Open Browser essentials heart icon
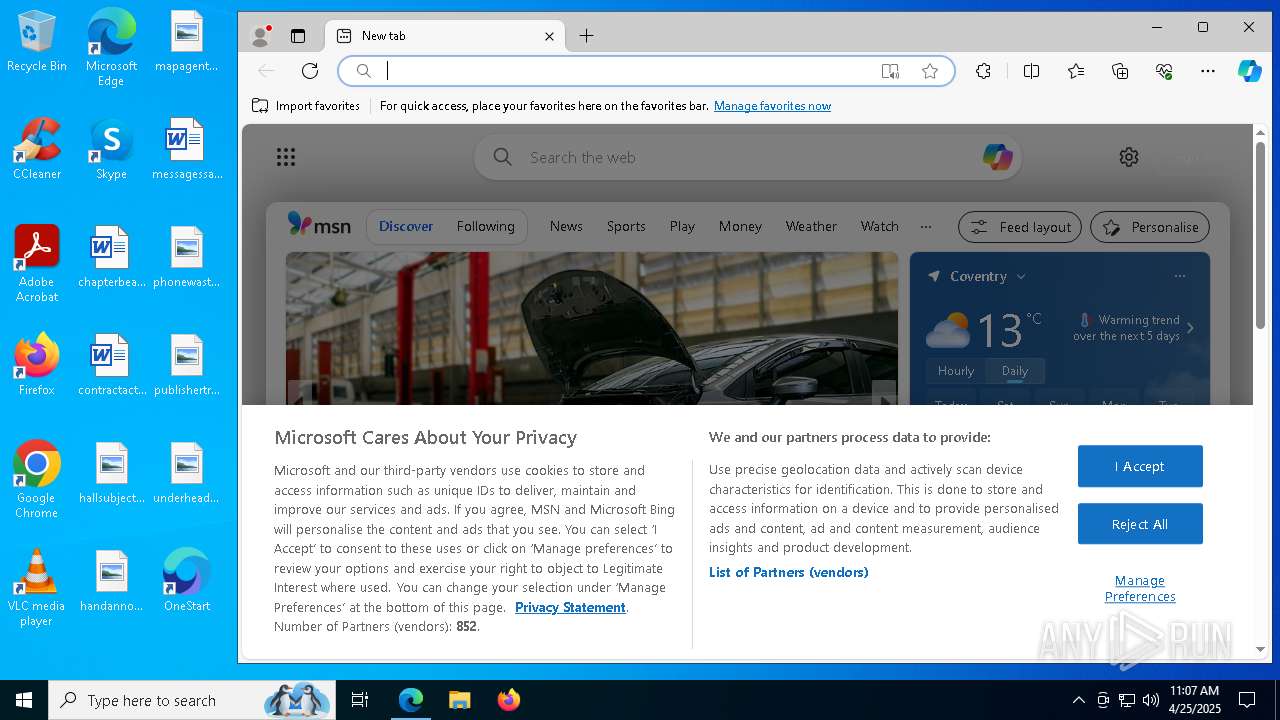 pos(1164,71)
